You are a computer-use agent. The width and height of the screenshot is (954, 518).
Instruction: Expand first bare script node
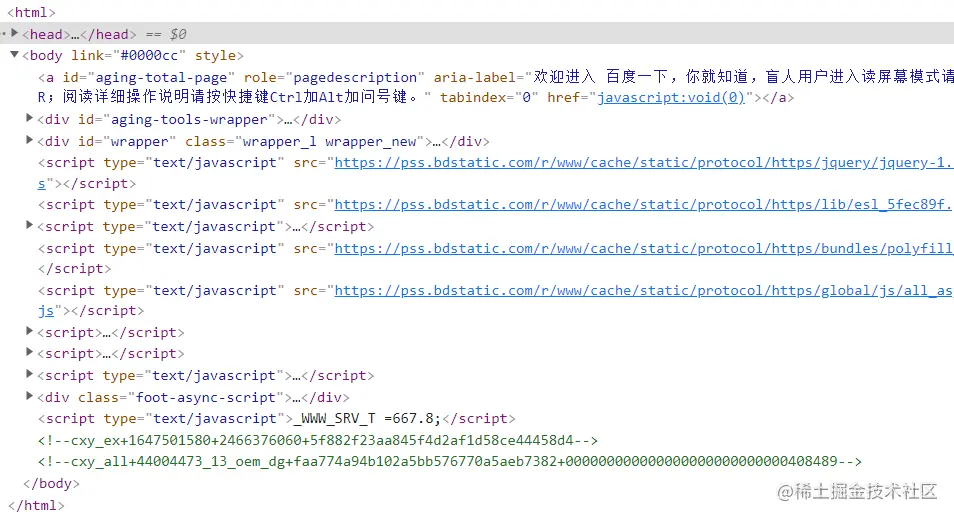[29, 331]
